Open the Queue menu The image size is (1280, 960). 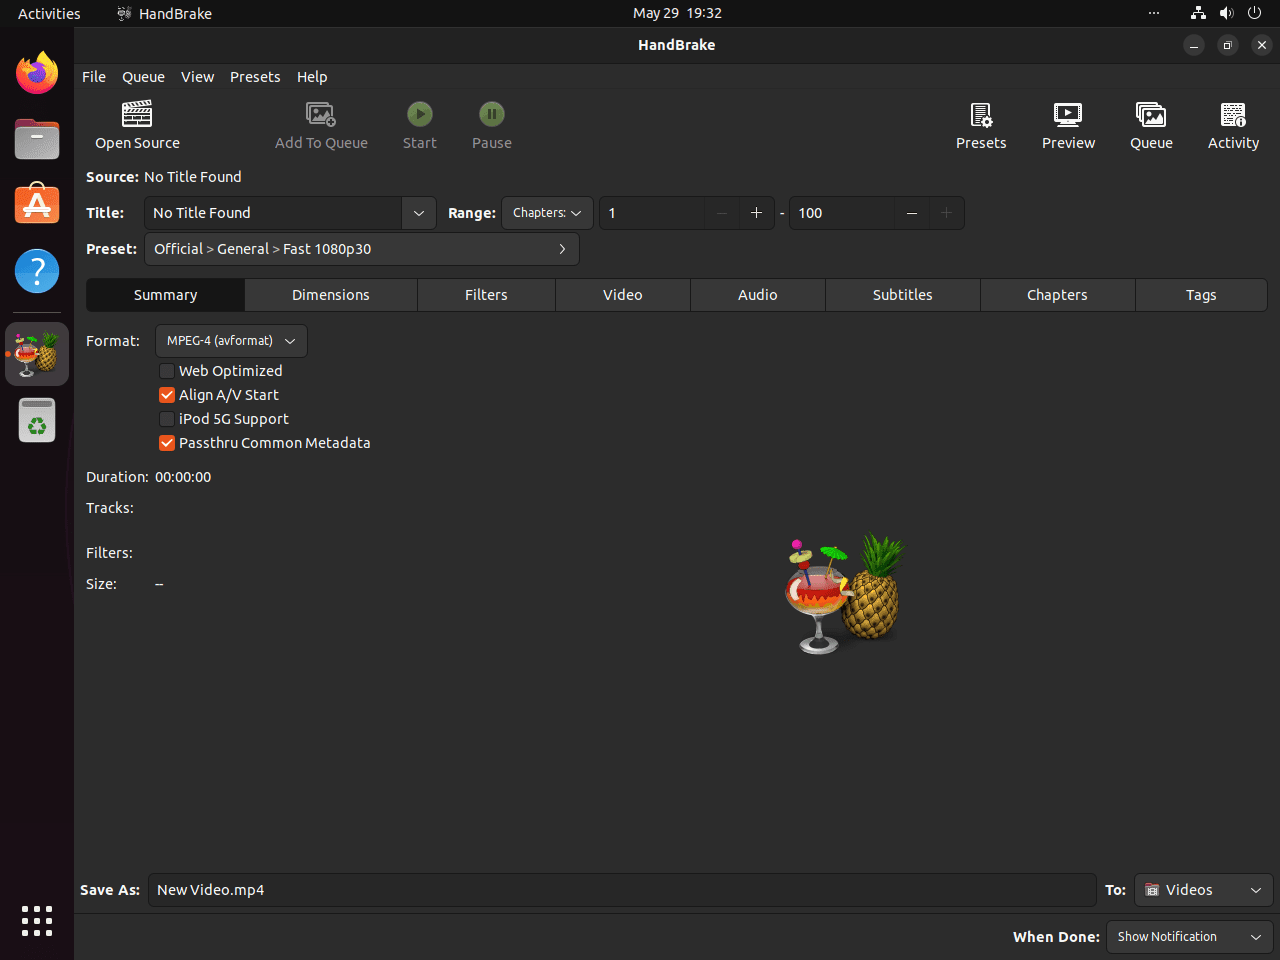point(143,77)
